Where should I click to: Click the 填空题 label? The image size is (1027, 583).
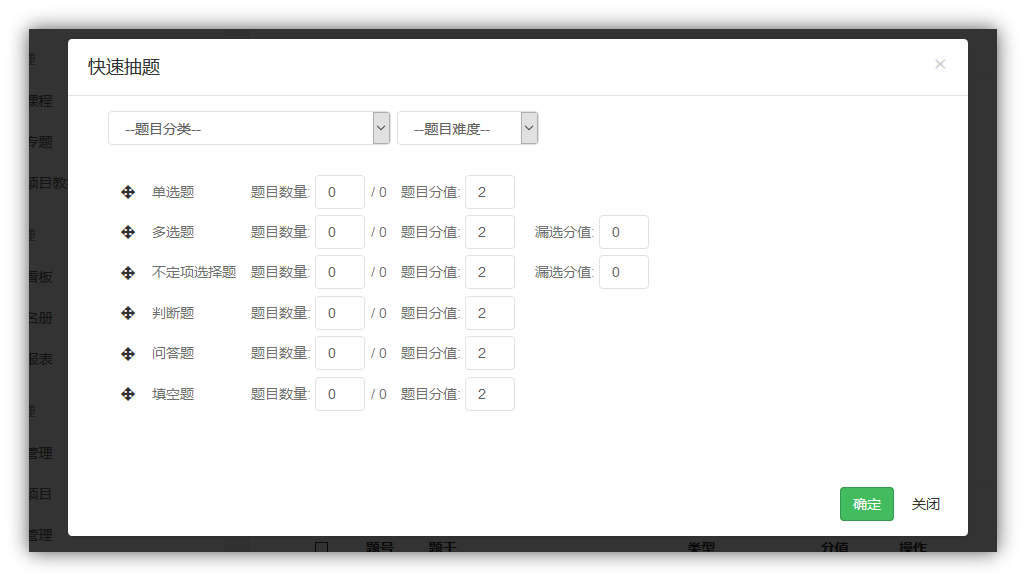point(173,394)
